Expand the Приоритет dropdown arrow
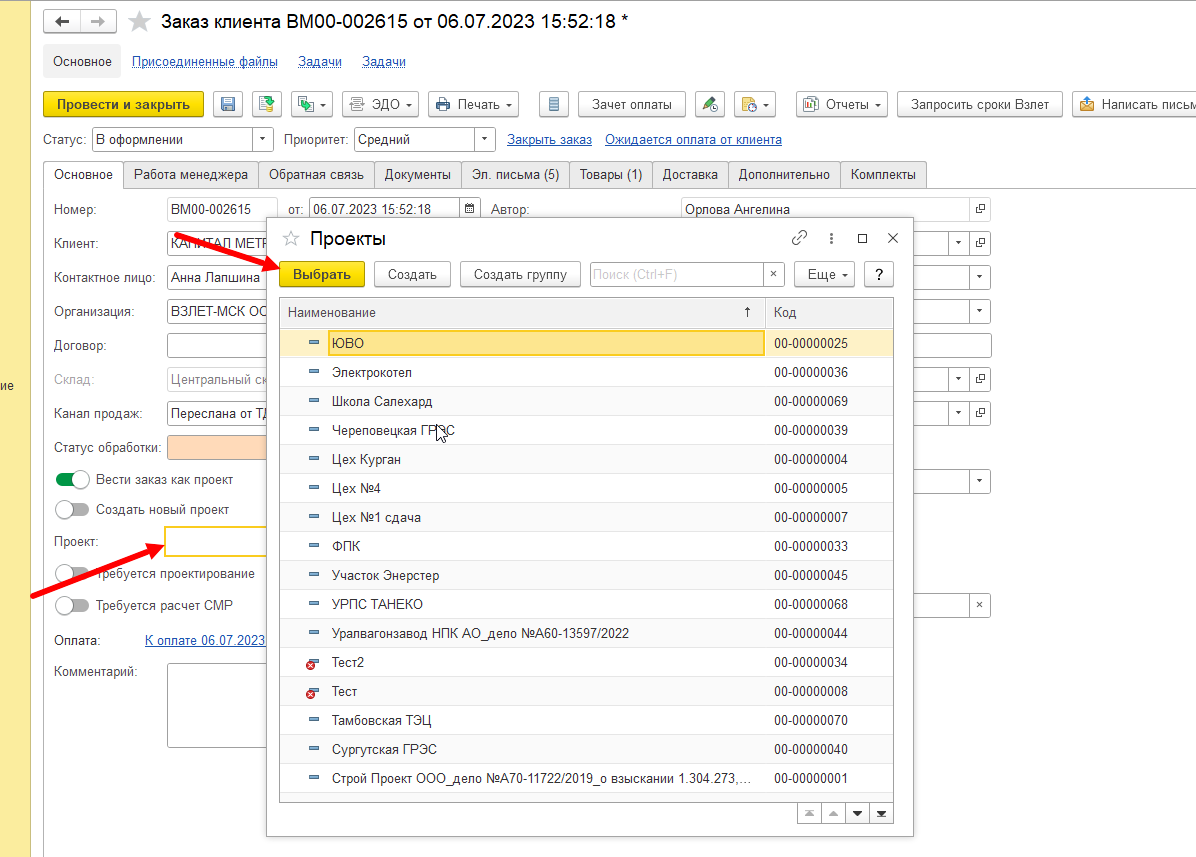Screen dimensions: 1196x857 tap(484, 140)
